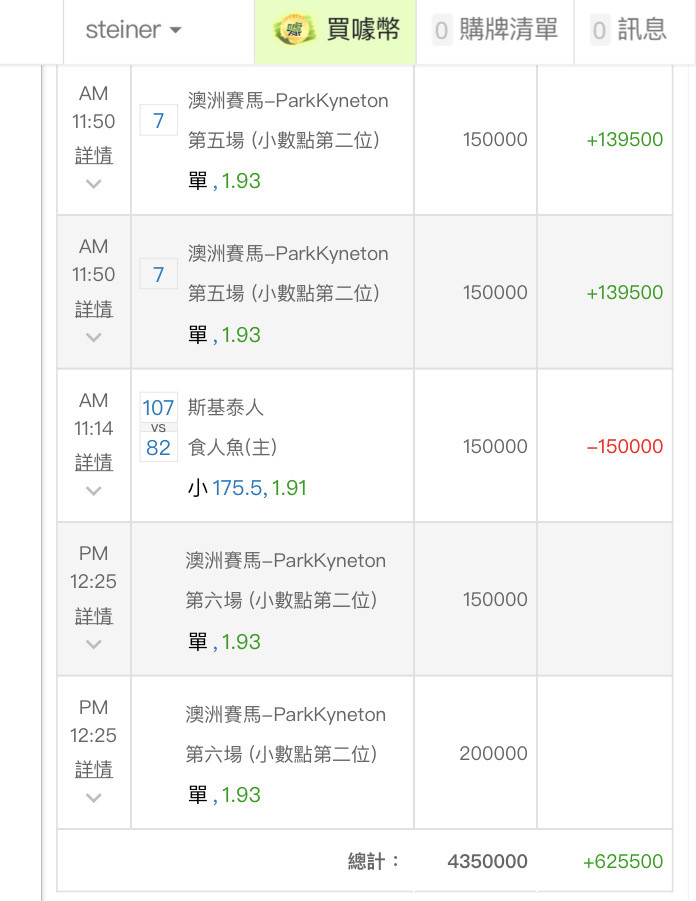Viewport: 696px width, 901px height.
Task: Expand details chevron of first 11:50 bet
Action: point(94,184)
